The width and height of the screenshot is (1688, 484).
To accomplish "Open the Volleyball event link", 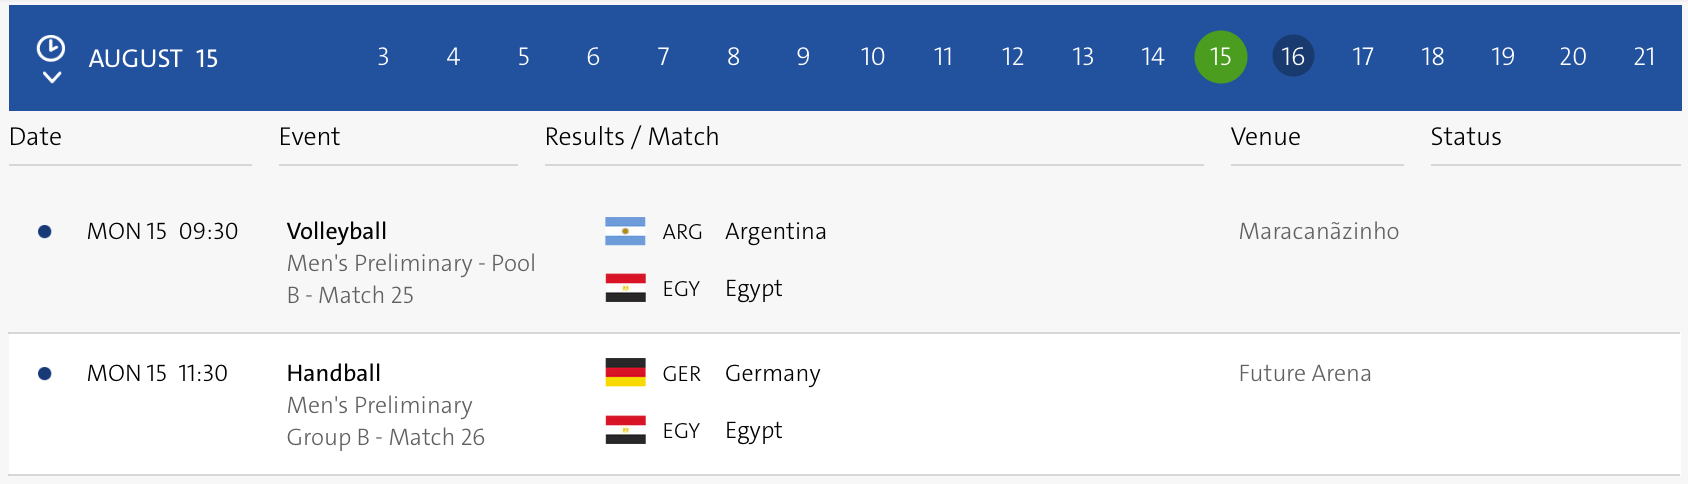I will 336,231.
